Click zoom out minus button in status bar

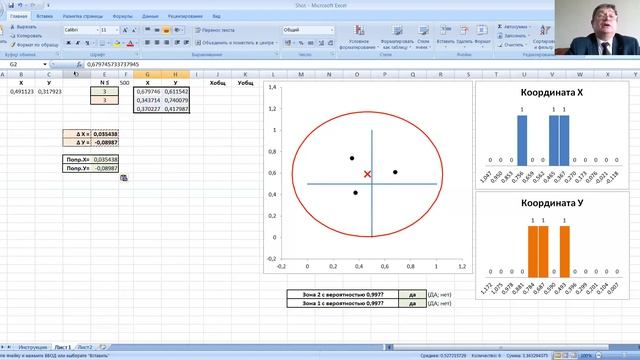click(598, 356)
